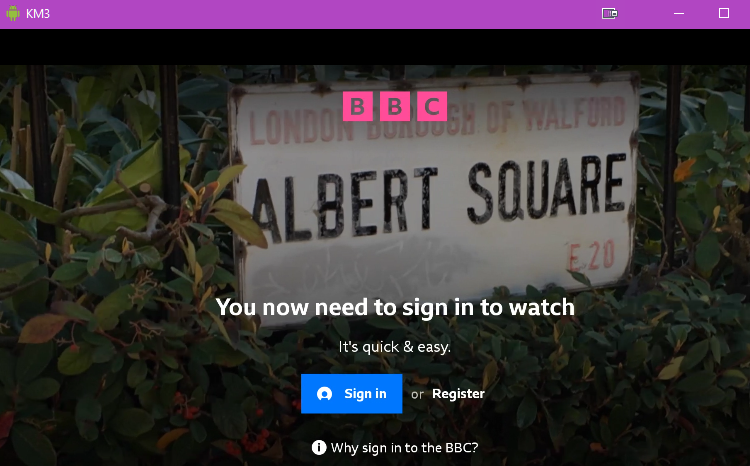Click the 'You now need to sign in' heading
Screen dimensions: 750x466
click(x=395, y=307)
